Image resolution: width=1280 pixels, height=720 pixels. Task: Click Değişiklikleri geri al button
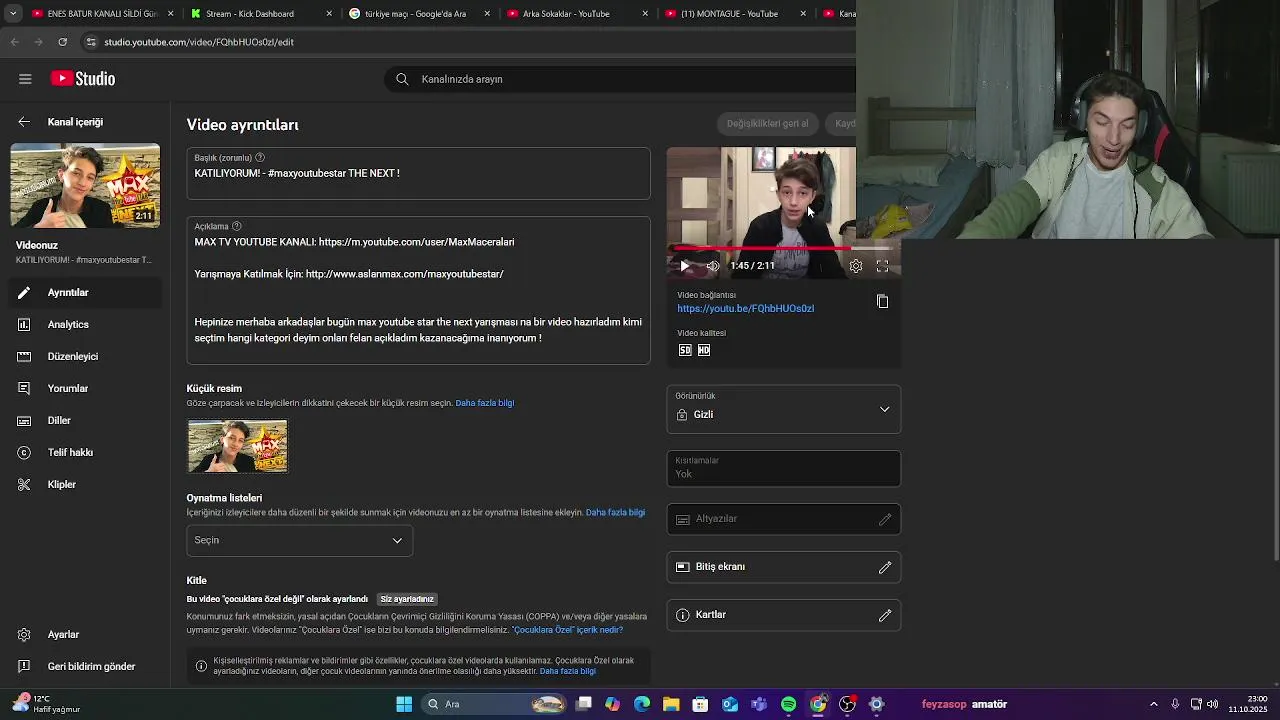767,124
